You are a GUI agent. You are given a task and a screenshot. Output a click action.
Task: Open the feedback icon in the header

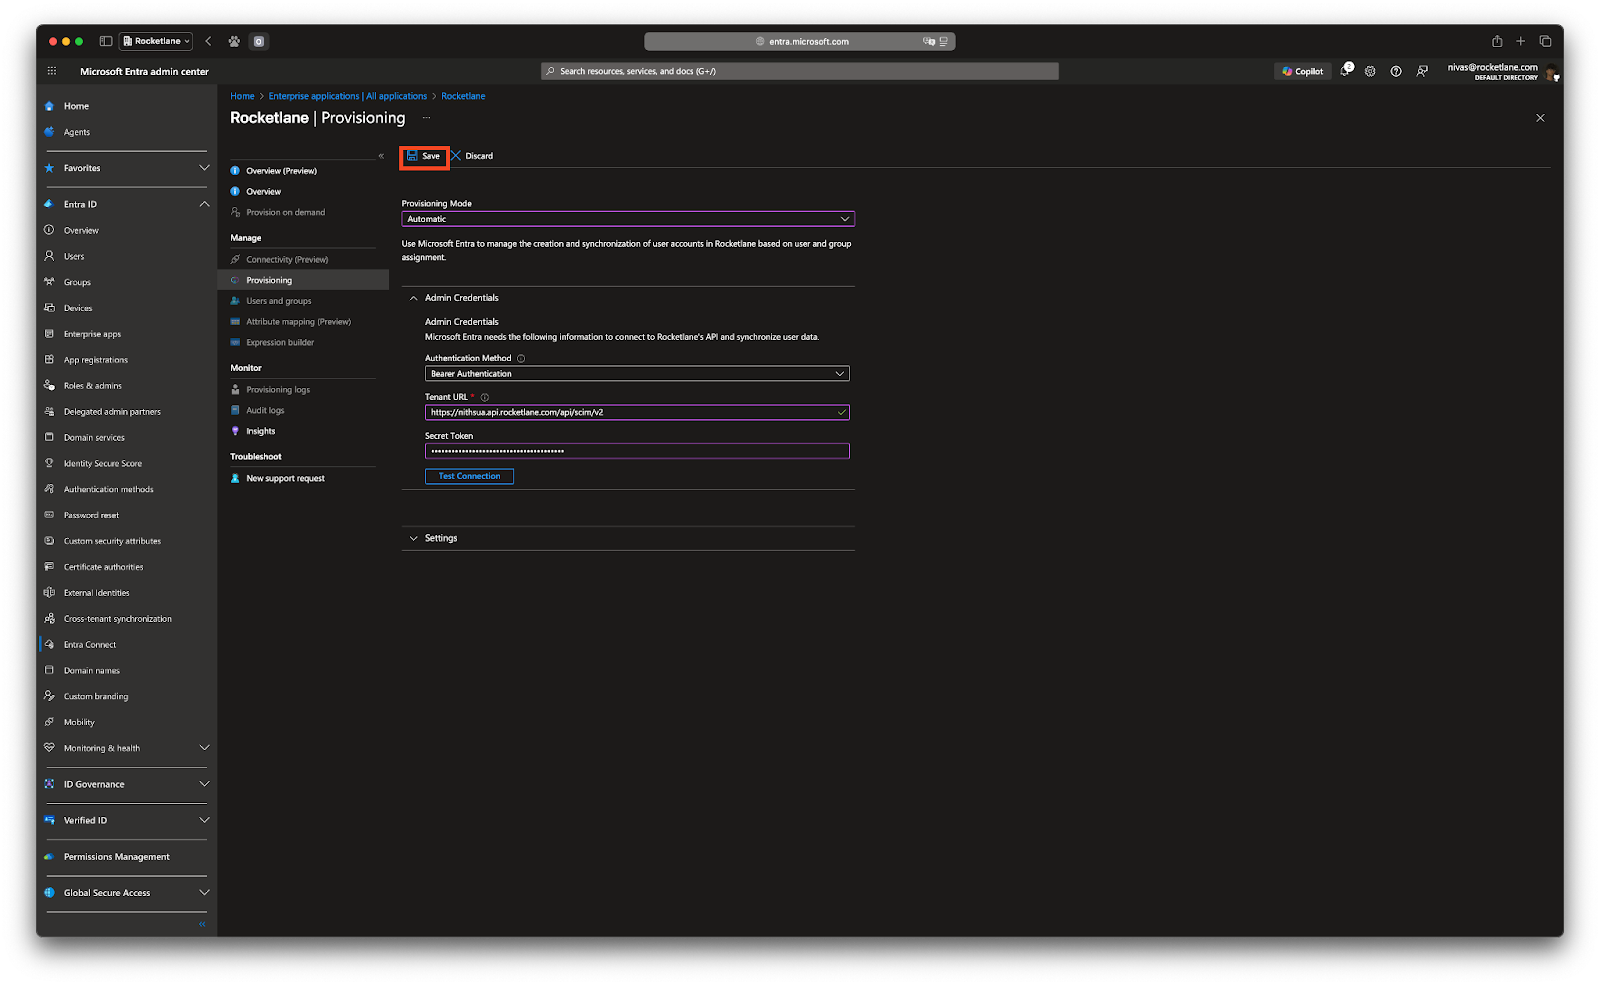pos(1422,71)
